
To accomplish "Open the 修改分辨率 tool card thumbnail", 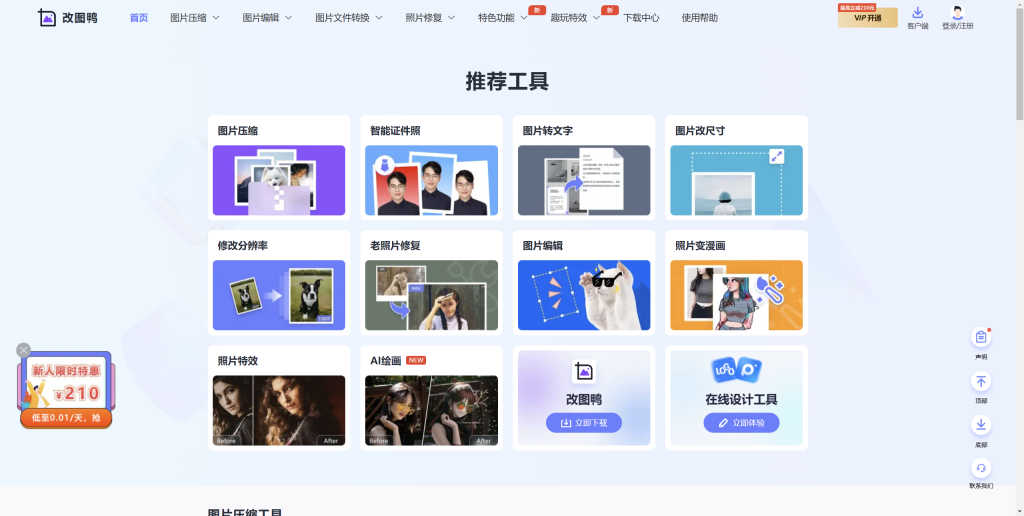I will click(x=279, y=295).
